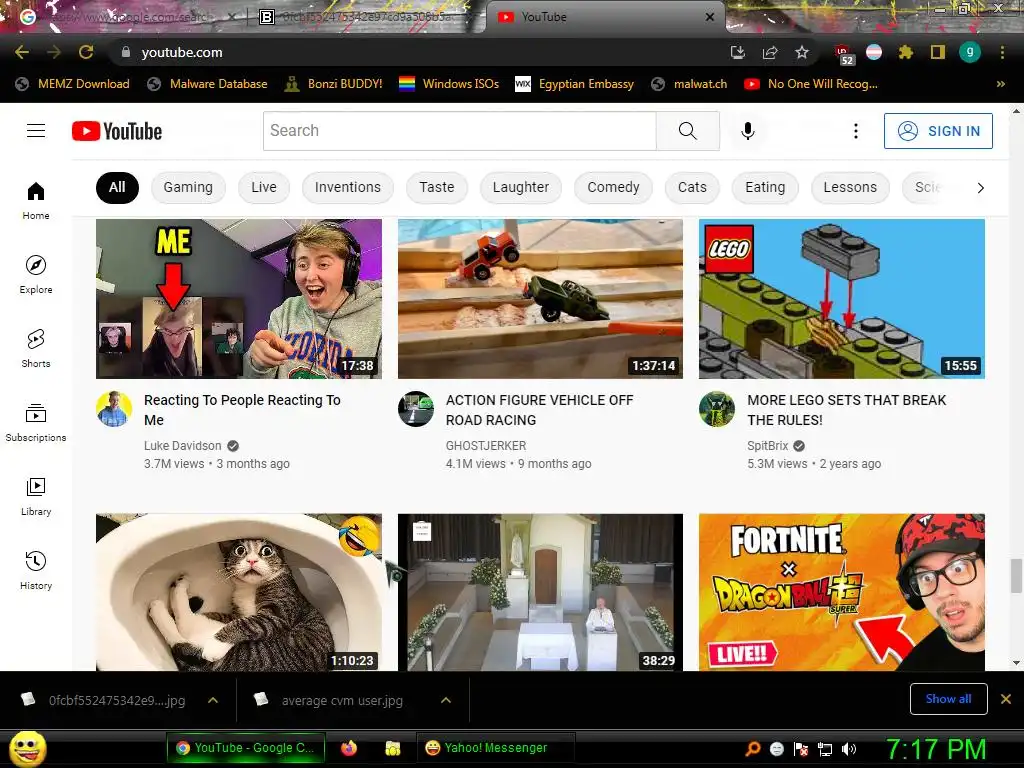Open the LEGO sets video thumbnail
1024x768 pixels.
pos(842,298)
